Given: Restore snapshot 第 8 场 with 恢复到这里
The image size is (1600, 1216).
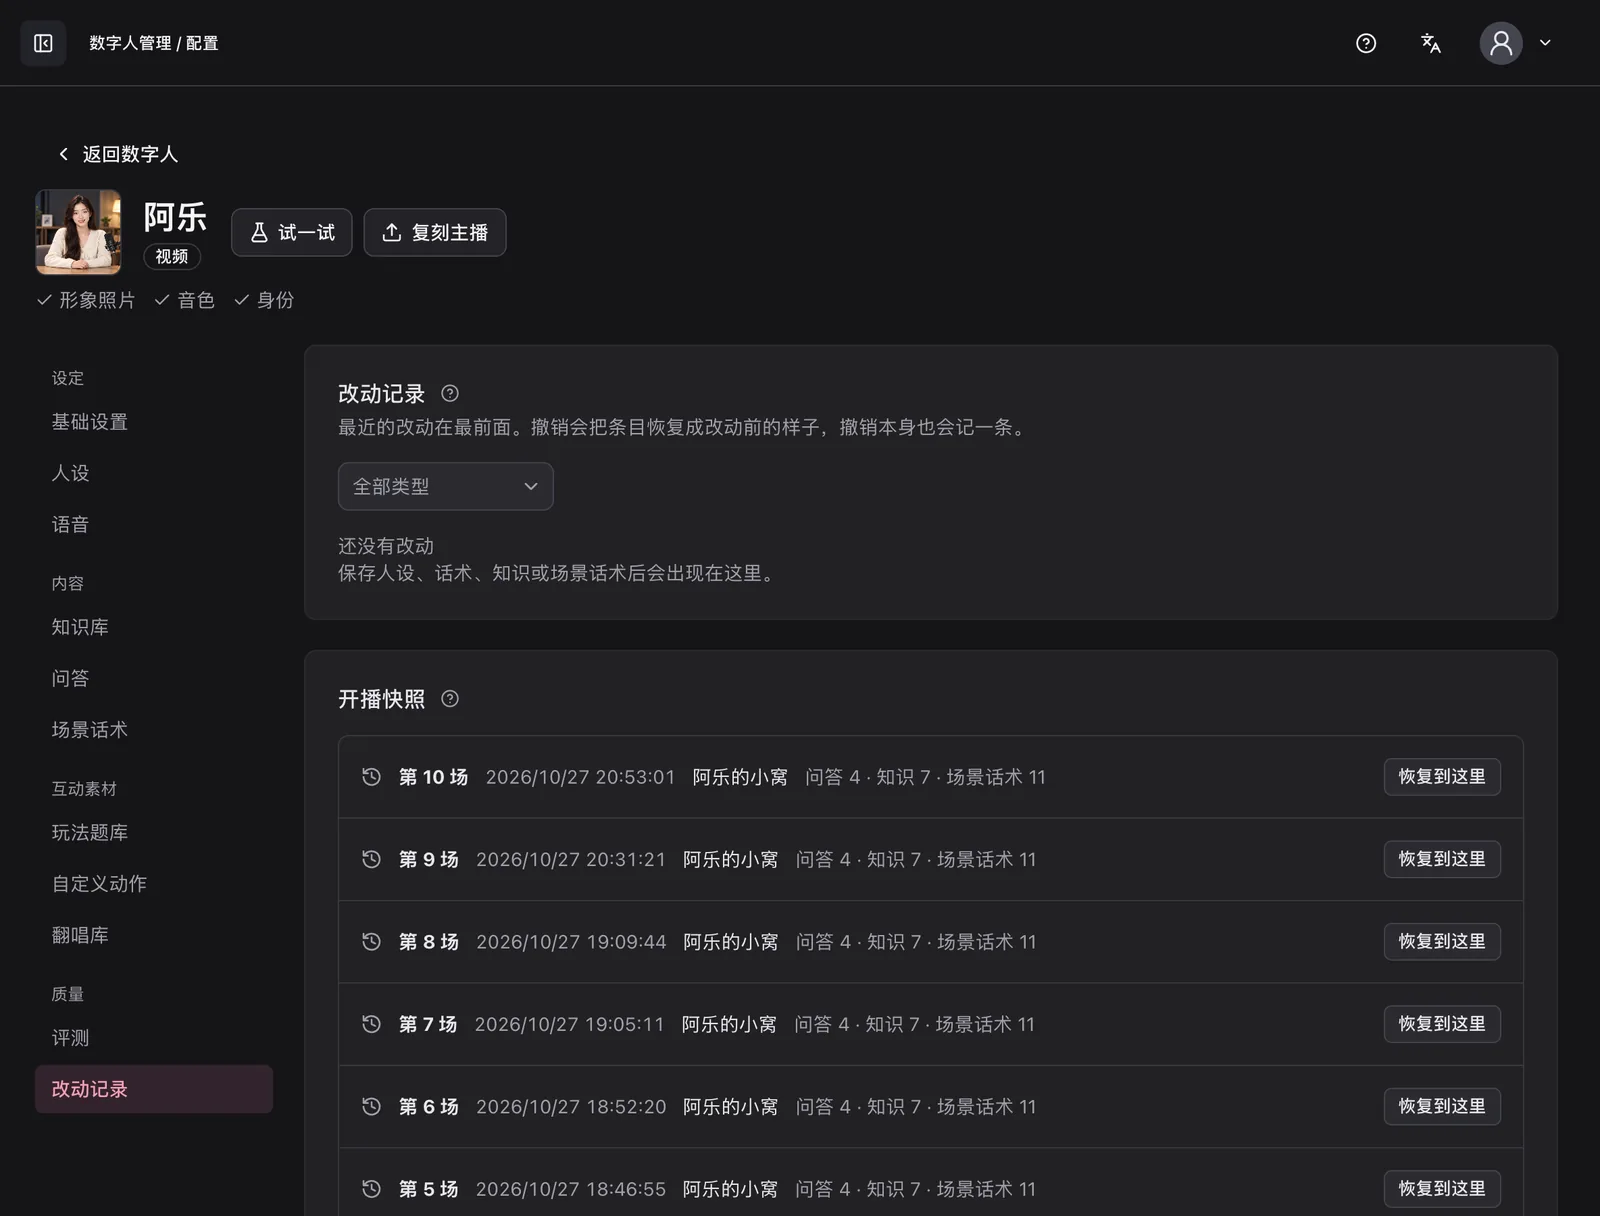Looking at the screenshot, I should coord(1442,942).
